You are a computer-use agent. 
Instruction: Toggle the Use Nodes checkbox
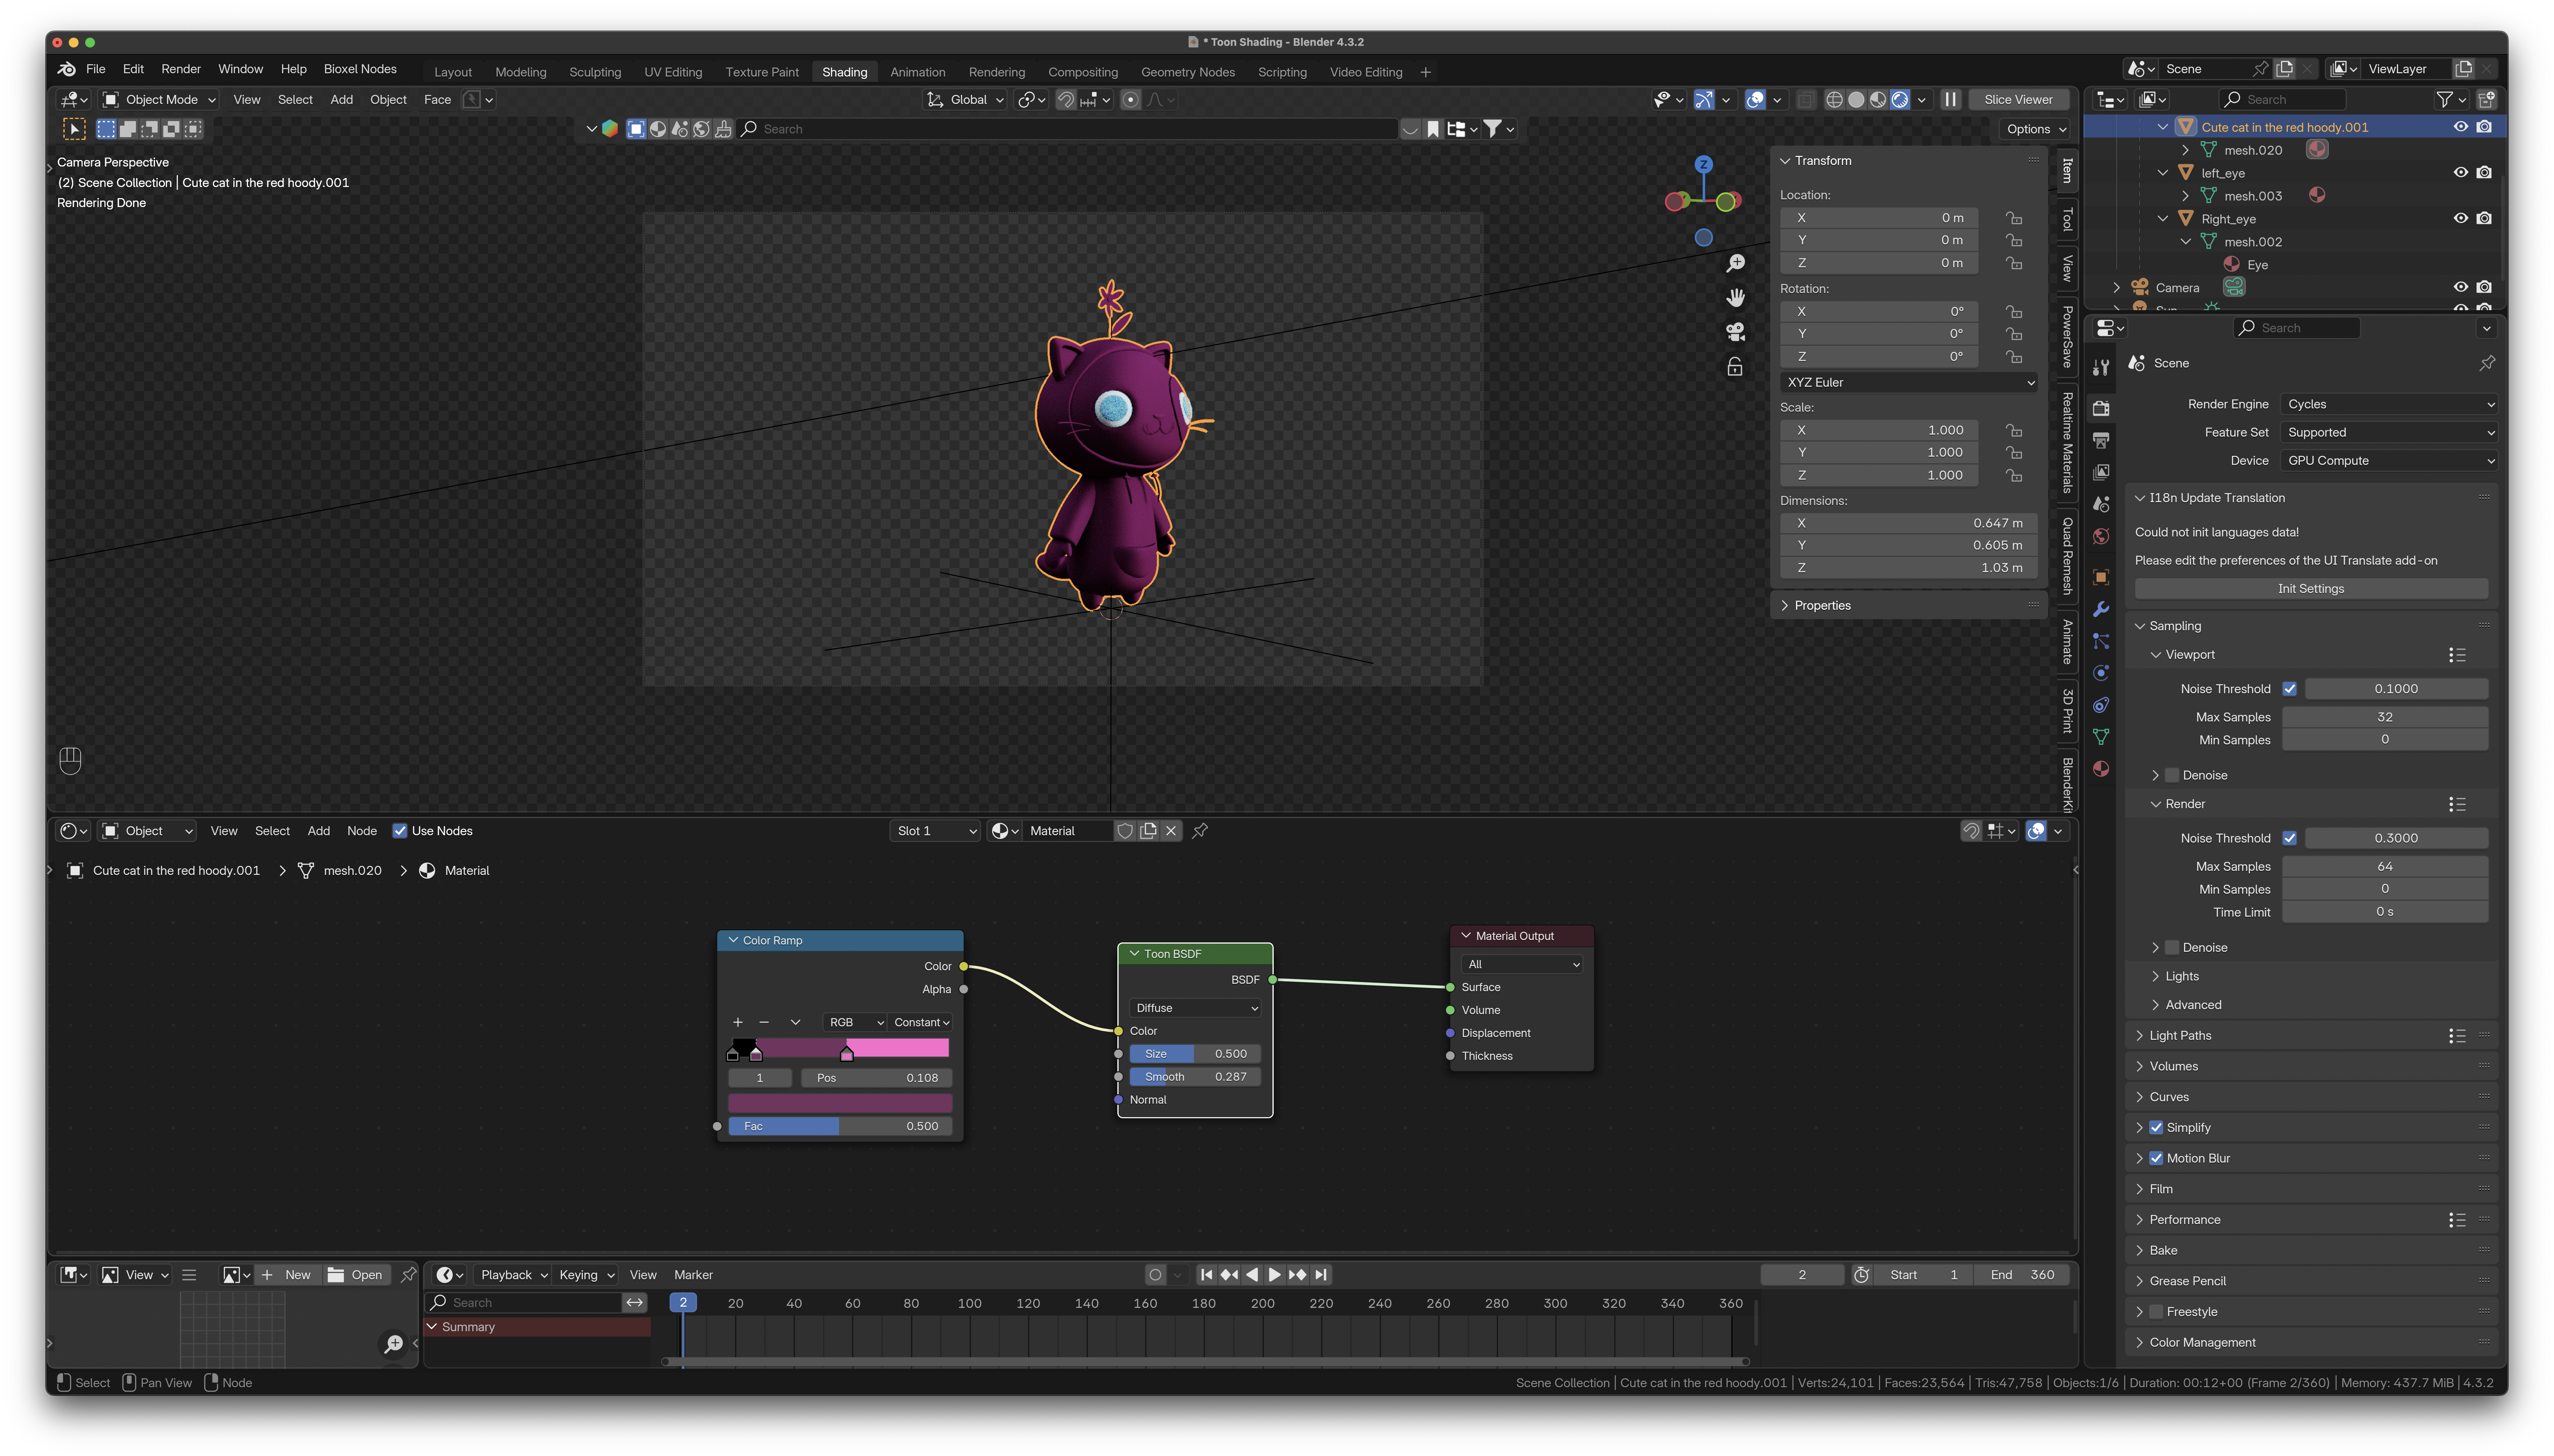[400, 831]
